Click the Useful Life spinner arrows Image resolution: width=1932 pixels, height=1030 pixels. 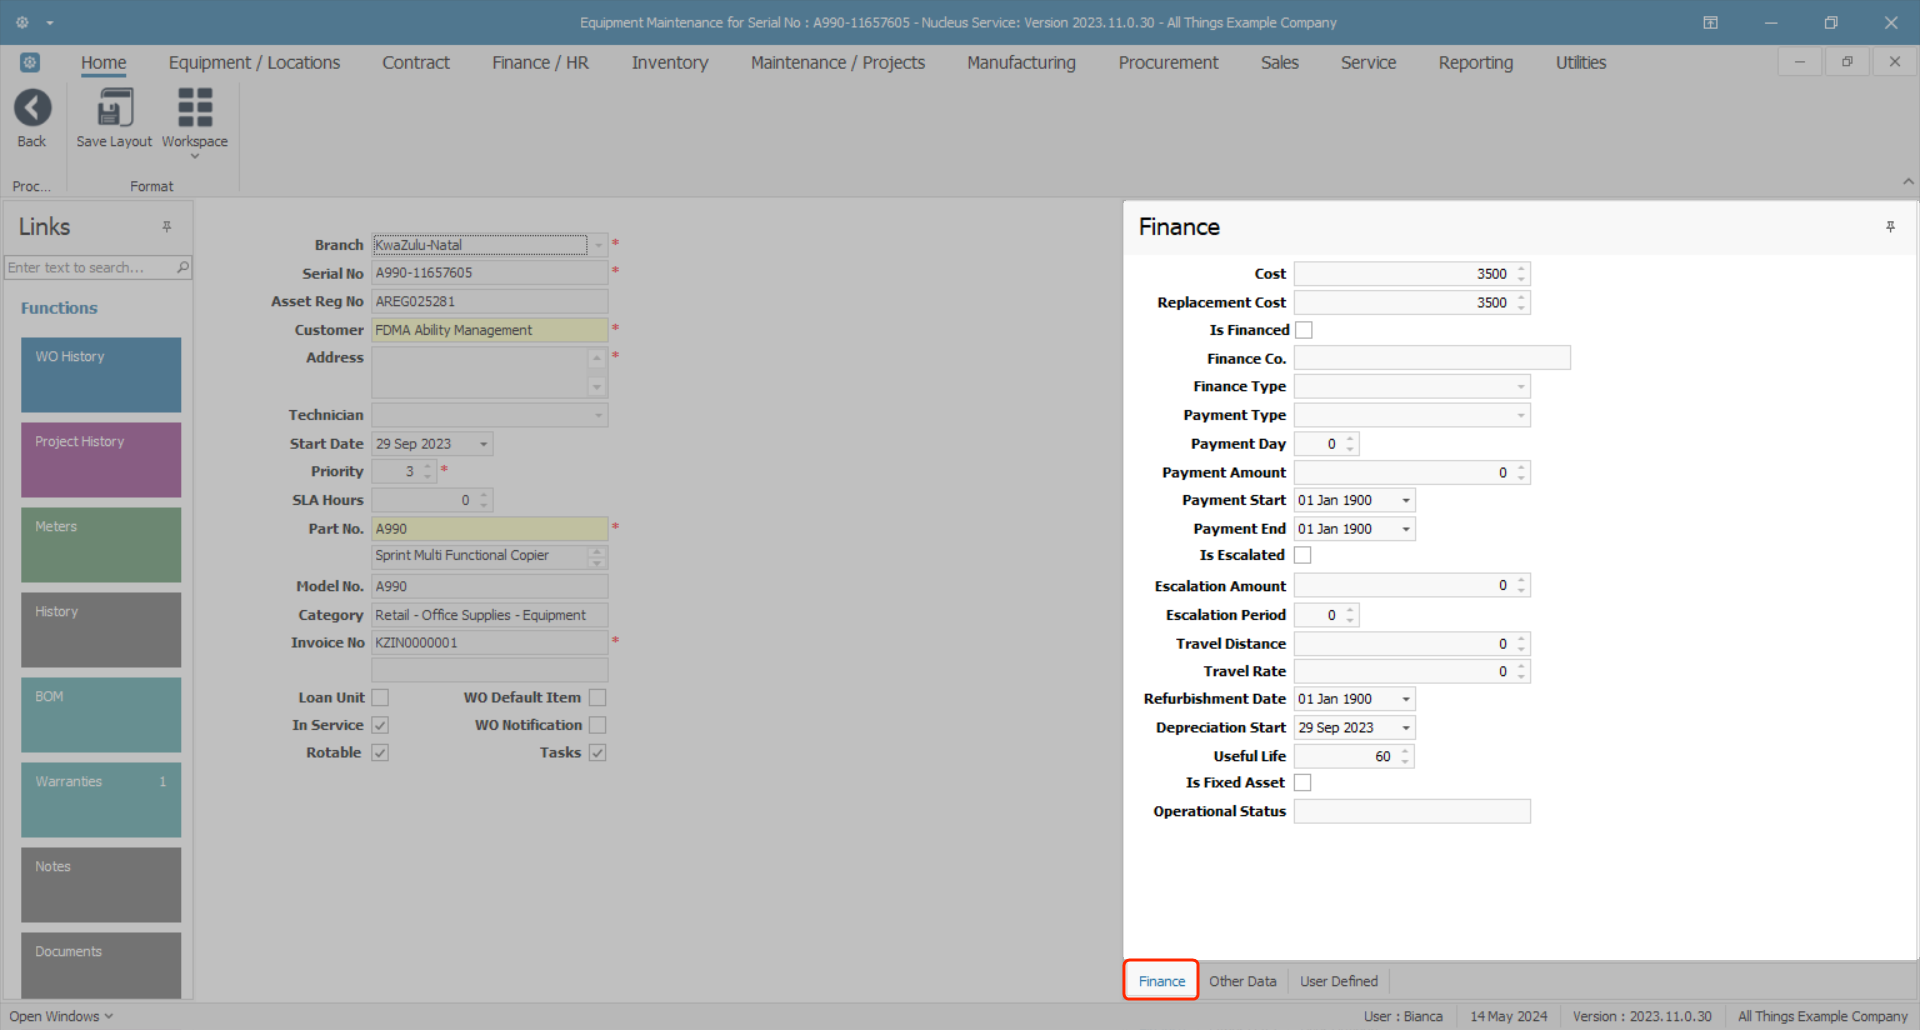coord(1405,757)
